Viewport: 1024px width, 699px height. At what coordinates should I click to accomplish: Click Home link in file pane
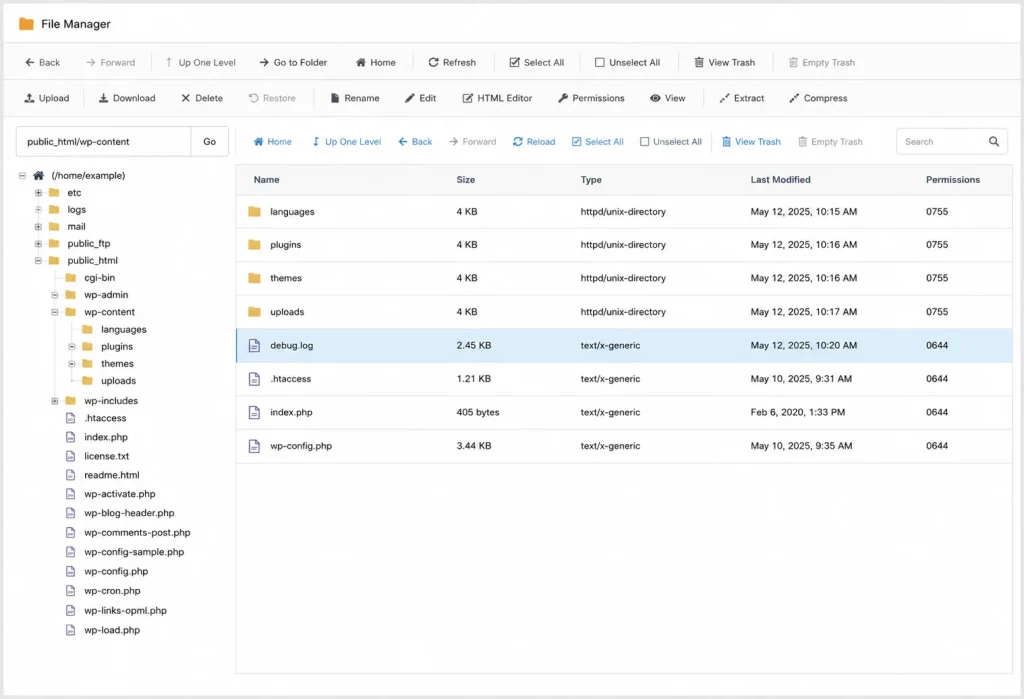click(x=272, y=142)
